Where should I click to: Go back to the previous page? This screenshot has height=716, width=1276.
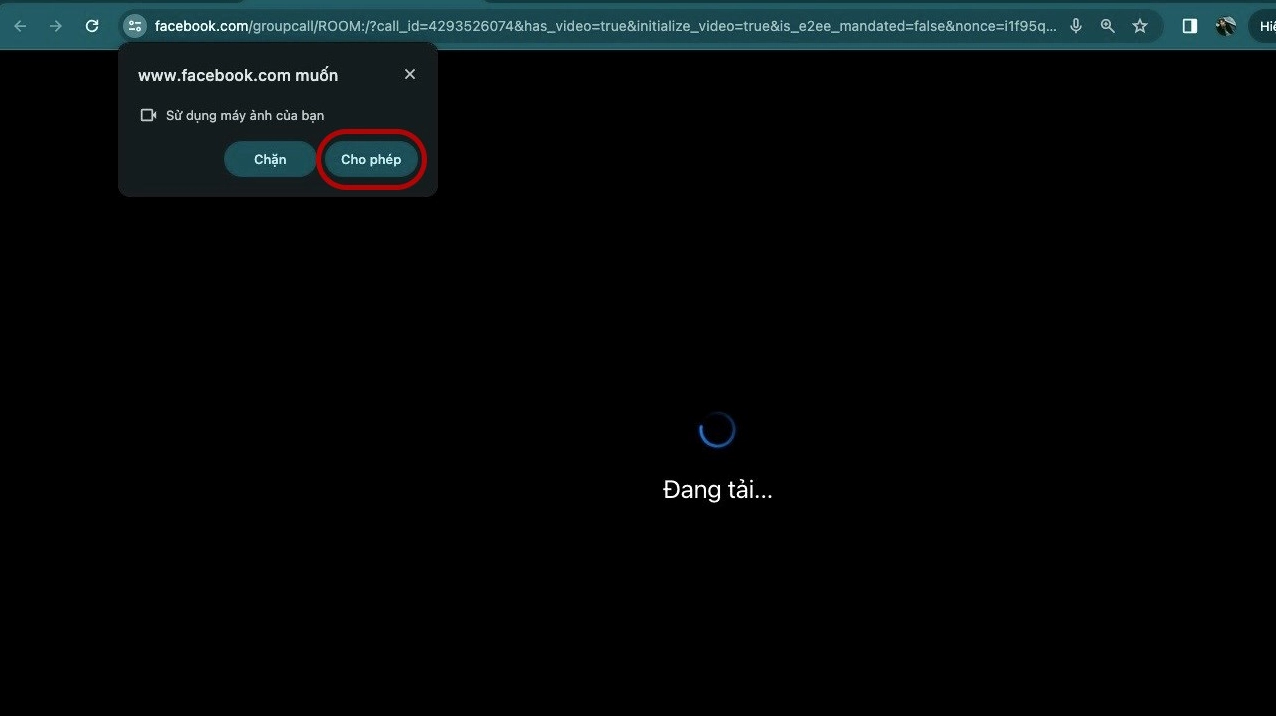tap(20, 26)
